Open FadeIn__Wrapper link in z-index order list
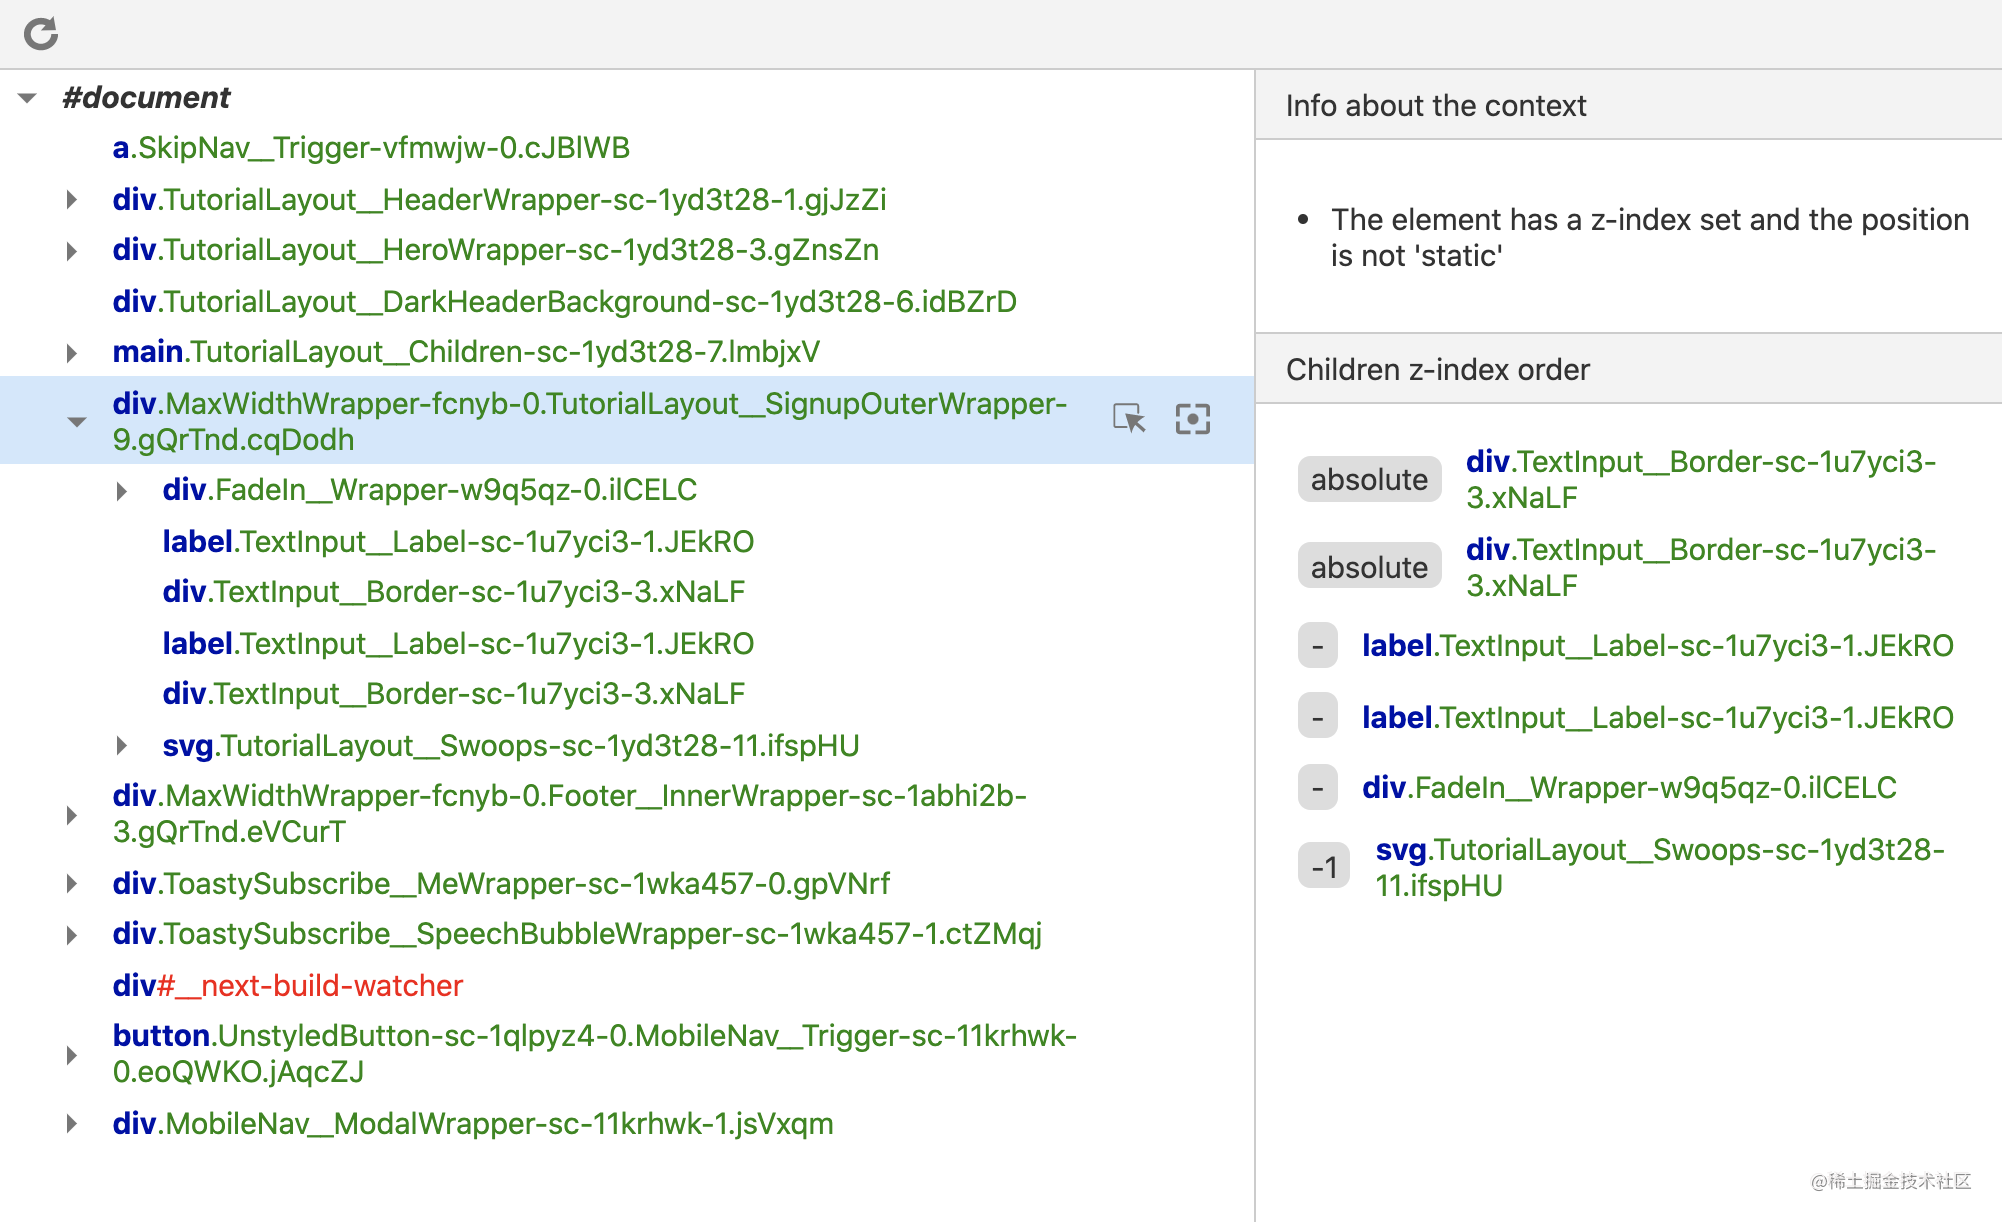 point(1629,788)
